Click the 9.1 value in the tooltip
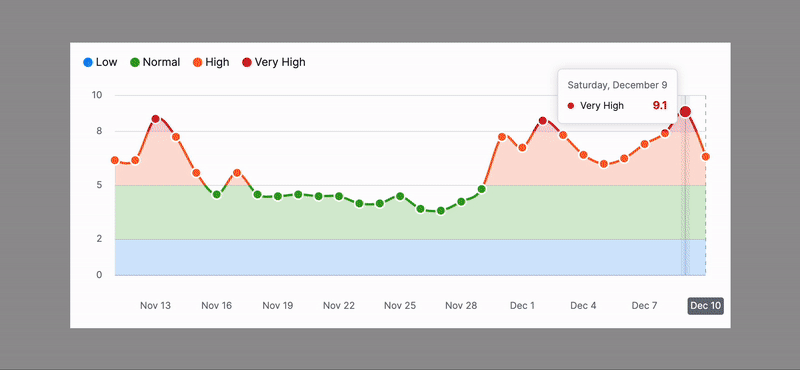This screenshot has width=800, height=370. (x=660, y=106)
